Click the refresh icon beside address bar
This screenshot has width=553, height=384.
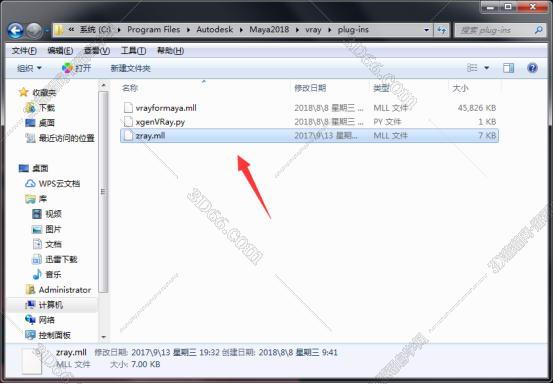click(x=442, y=30)
